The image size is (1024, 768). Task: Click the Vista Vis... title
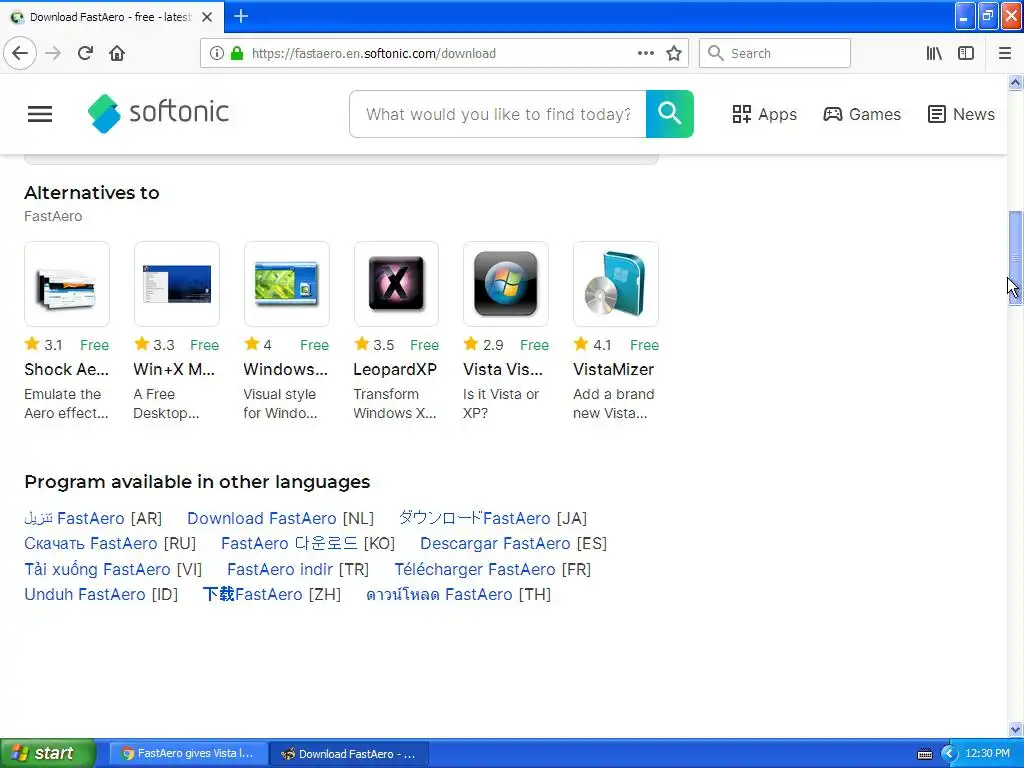503,370
